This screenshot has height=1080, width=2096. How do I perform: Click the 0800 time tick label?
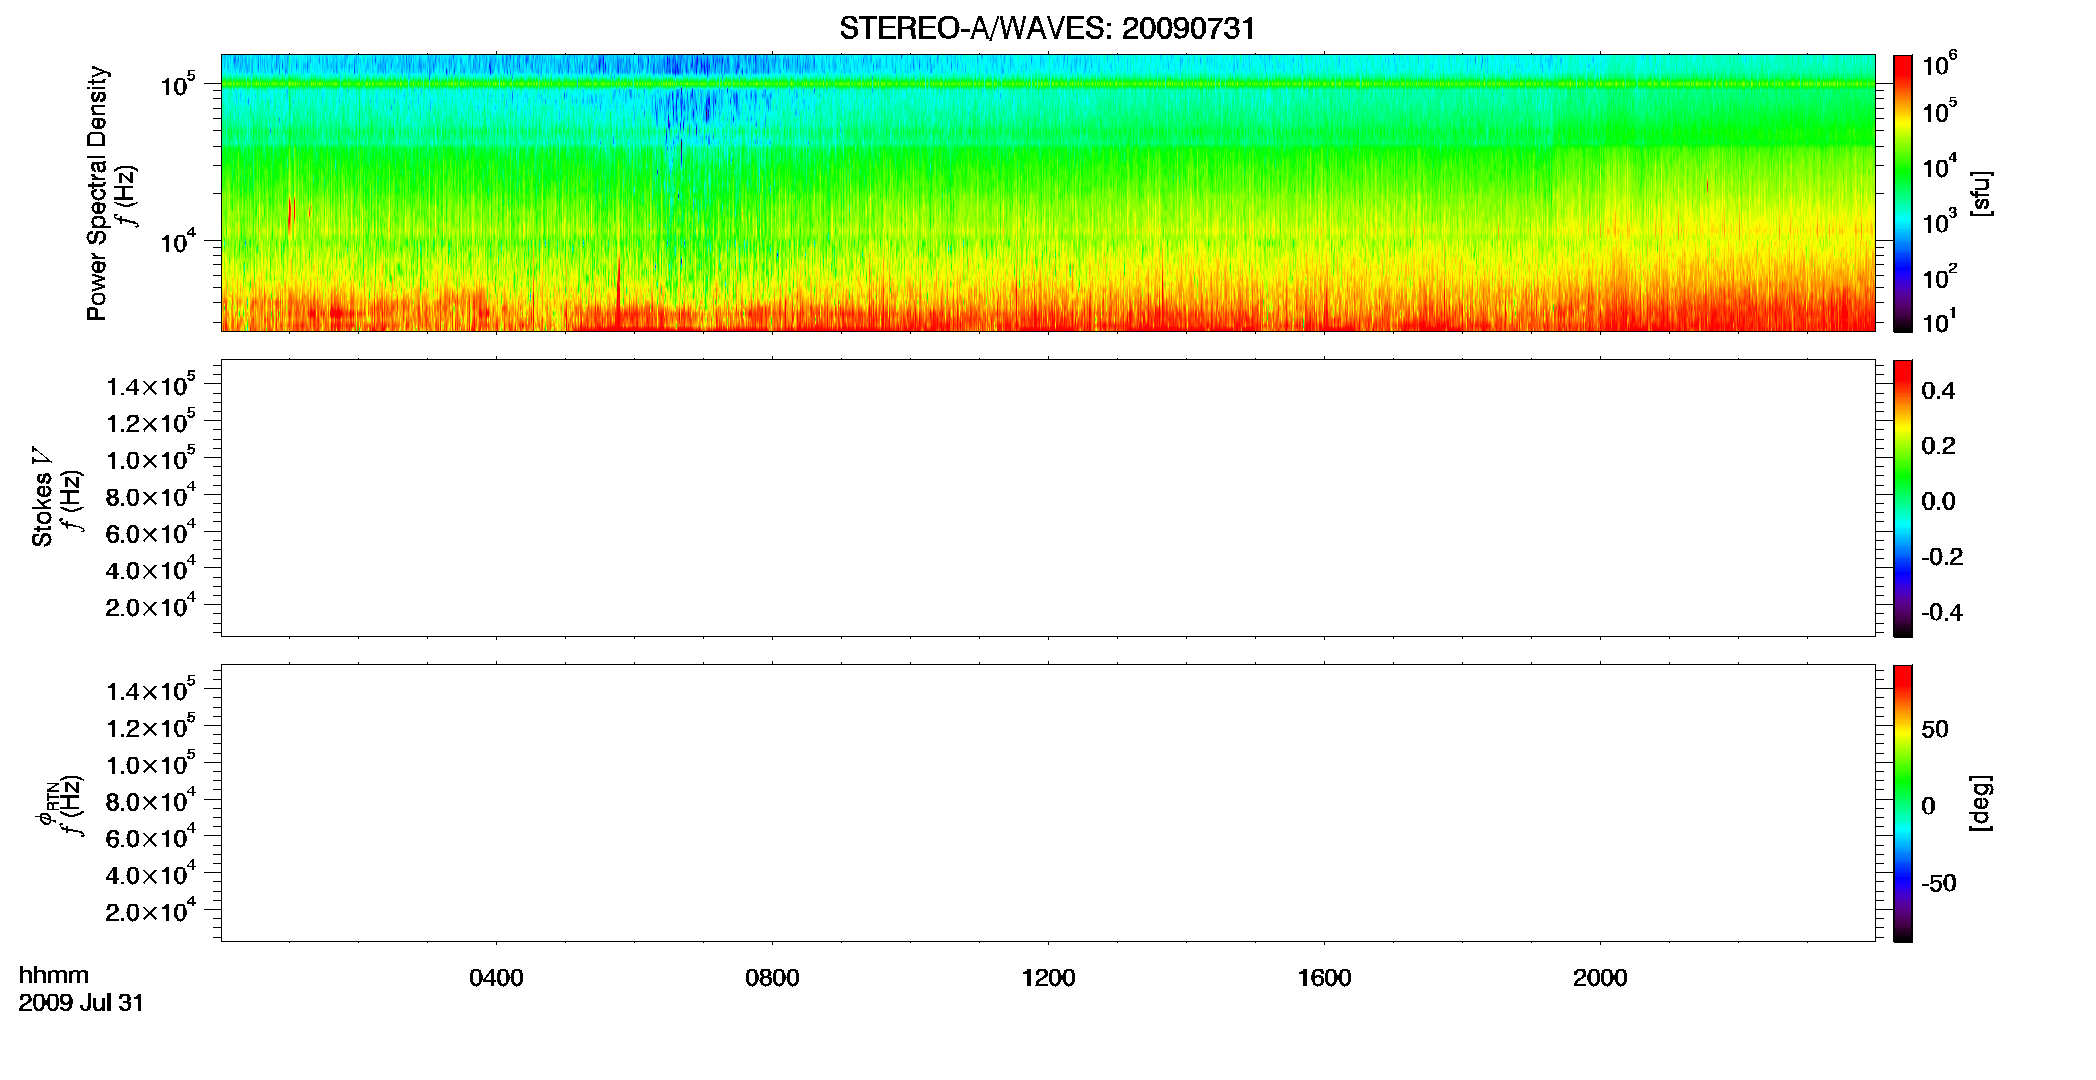coord(772,978)
